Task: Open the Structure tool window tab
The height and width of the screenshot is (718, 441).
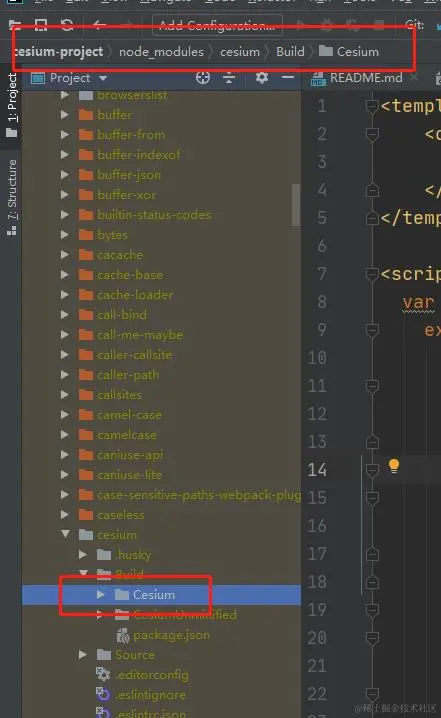Action: (x=12, y=197)
